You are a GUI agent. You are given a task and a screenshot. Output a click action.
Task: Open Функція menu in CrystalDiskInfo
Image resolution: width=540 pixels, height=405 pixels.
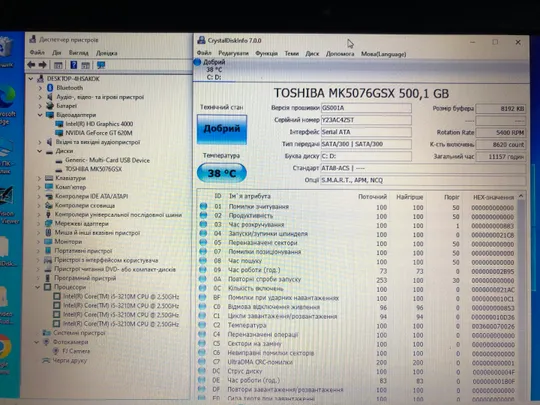[266, 53]
